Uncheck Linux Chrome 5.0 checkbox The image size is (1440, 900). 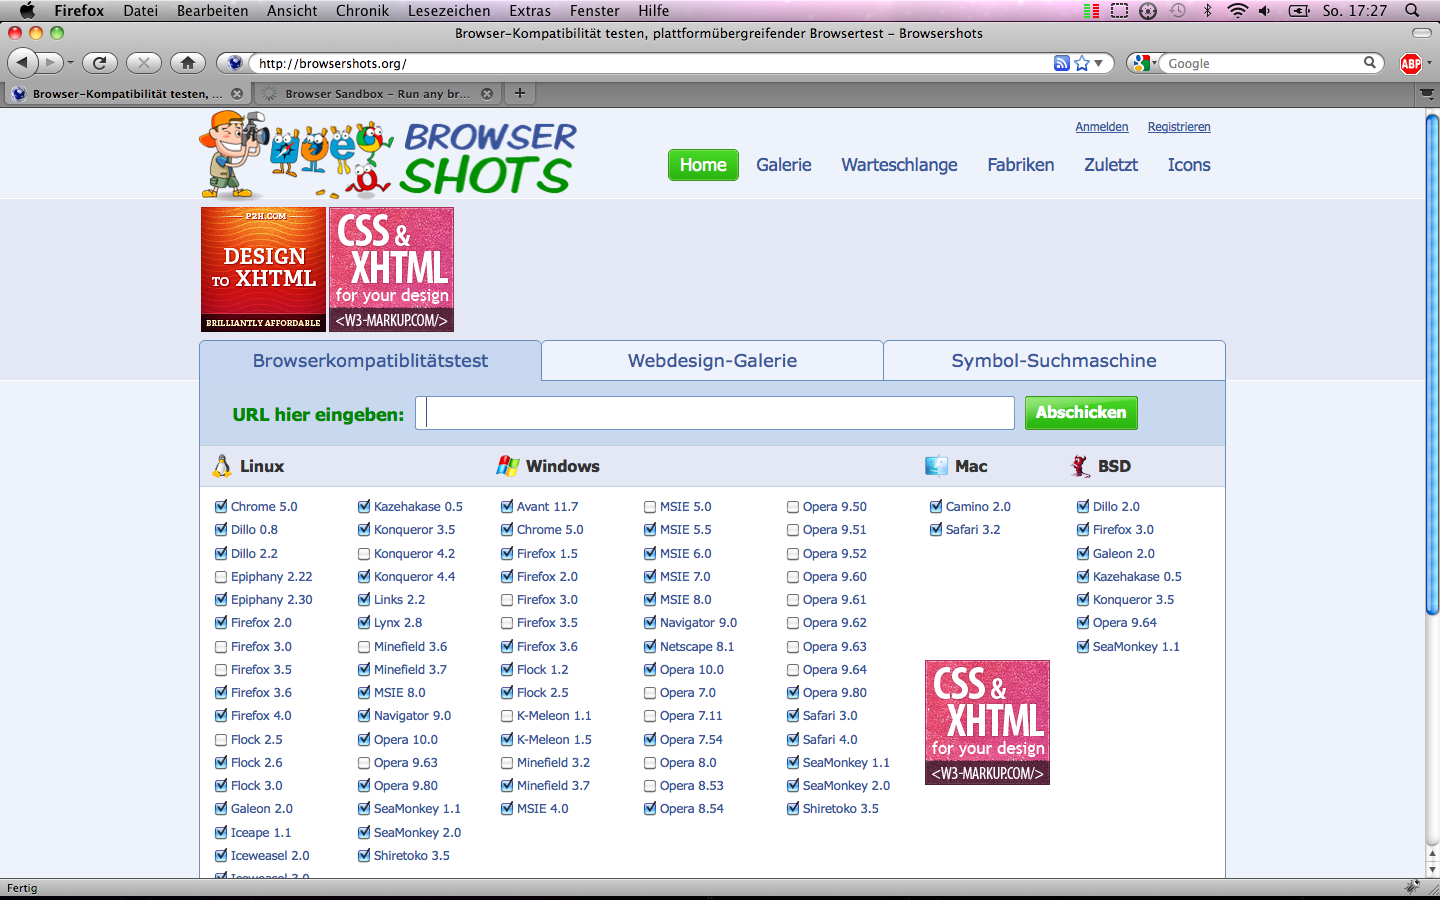[x=221, y=506]
